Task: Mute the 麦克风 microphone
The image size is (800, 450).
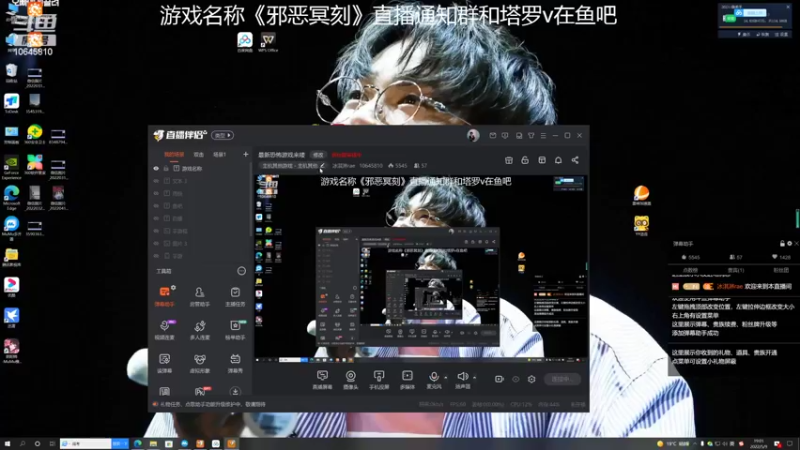Action: coord(434,380)
